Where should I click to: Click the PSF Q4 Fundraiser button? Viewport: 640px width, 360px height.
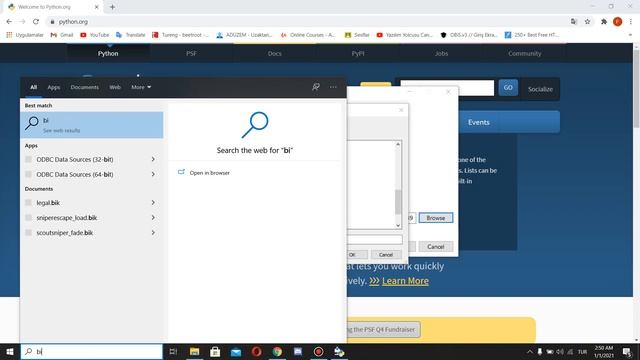(383, 329)
